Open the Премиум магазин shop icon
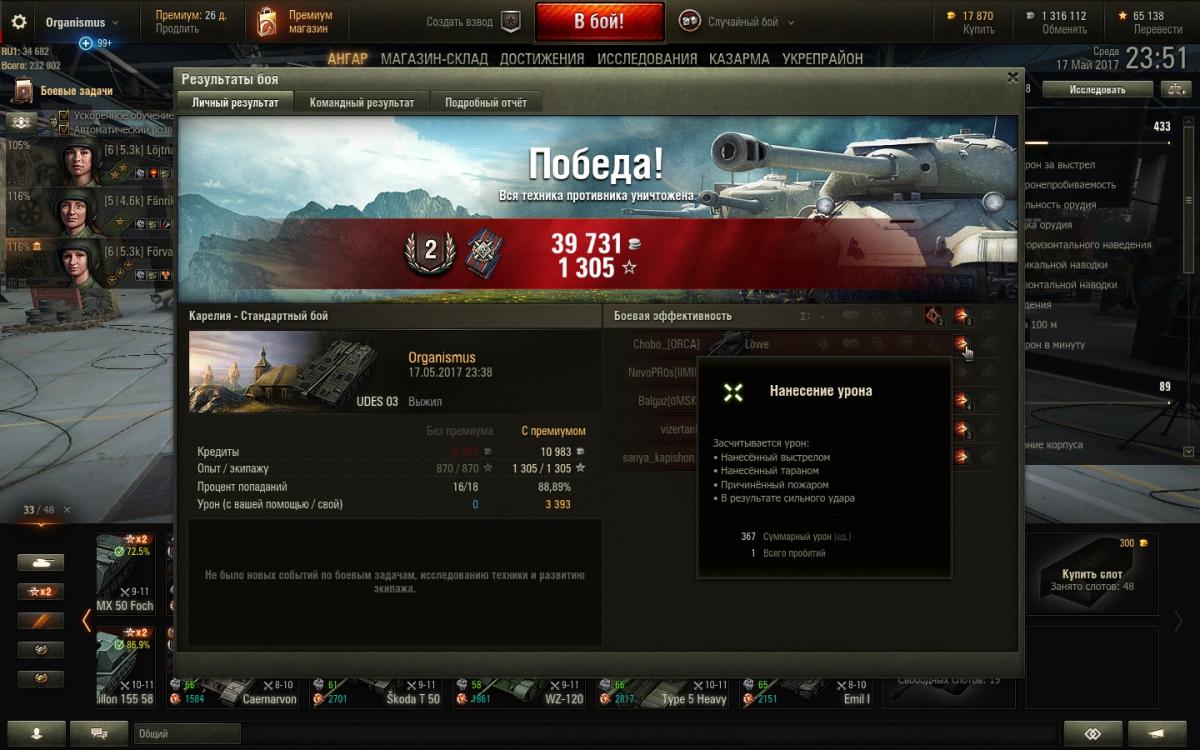This screenshot has width=1200, height=750. point(265,22)
